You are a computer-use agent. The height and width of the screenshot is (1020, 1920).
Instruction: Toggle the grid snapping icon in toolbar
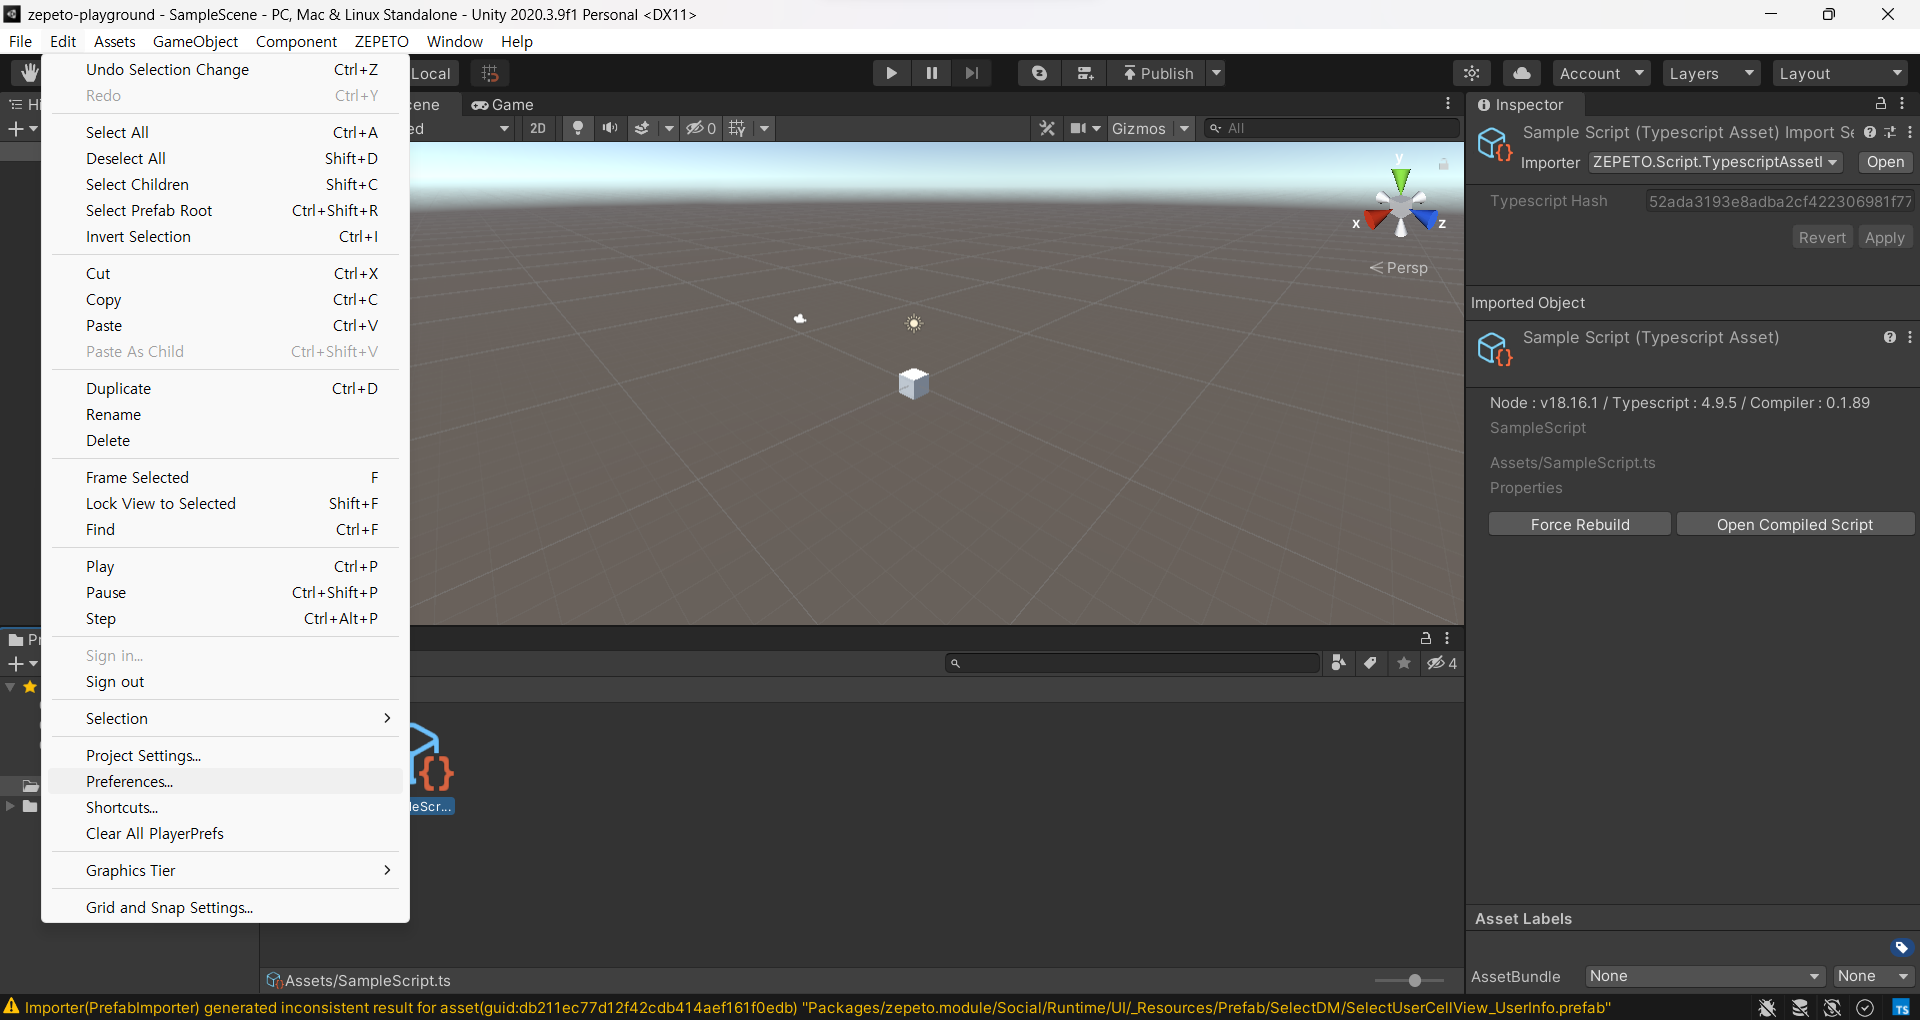pos(490,73)
